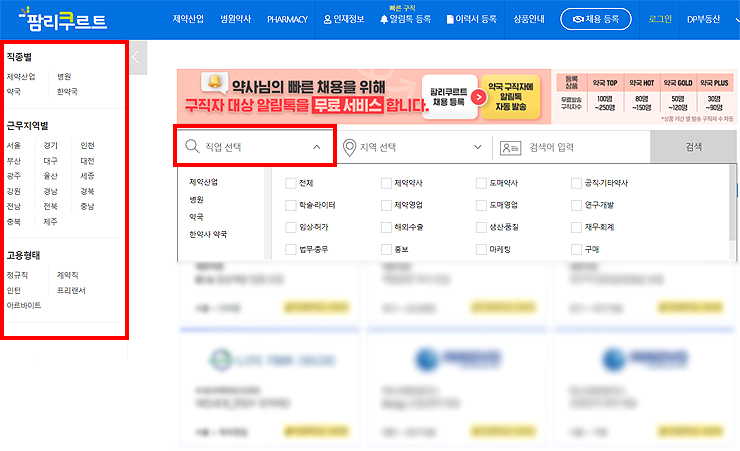Check the 생산·품질 checkbox

point(481,227)
